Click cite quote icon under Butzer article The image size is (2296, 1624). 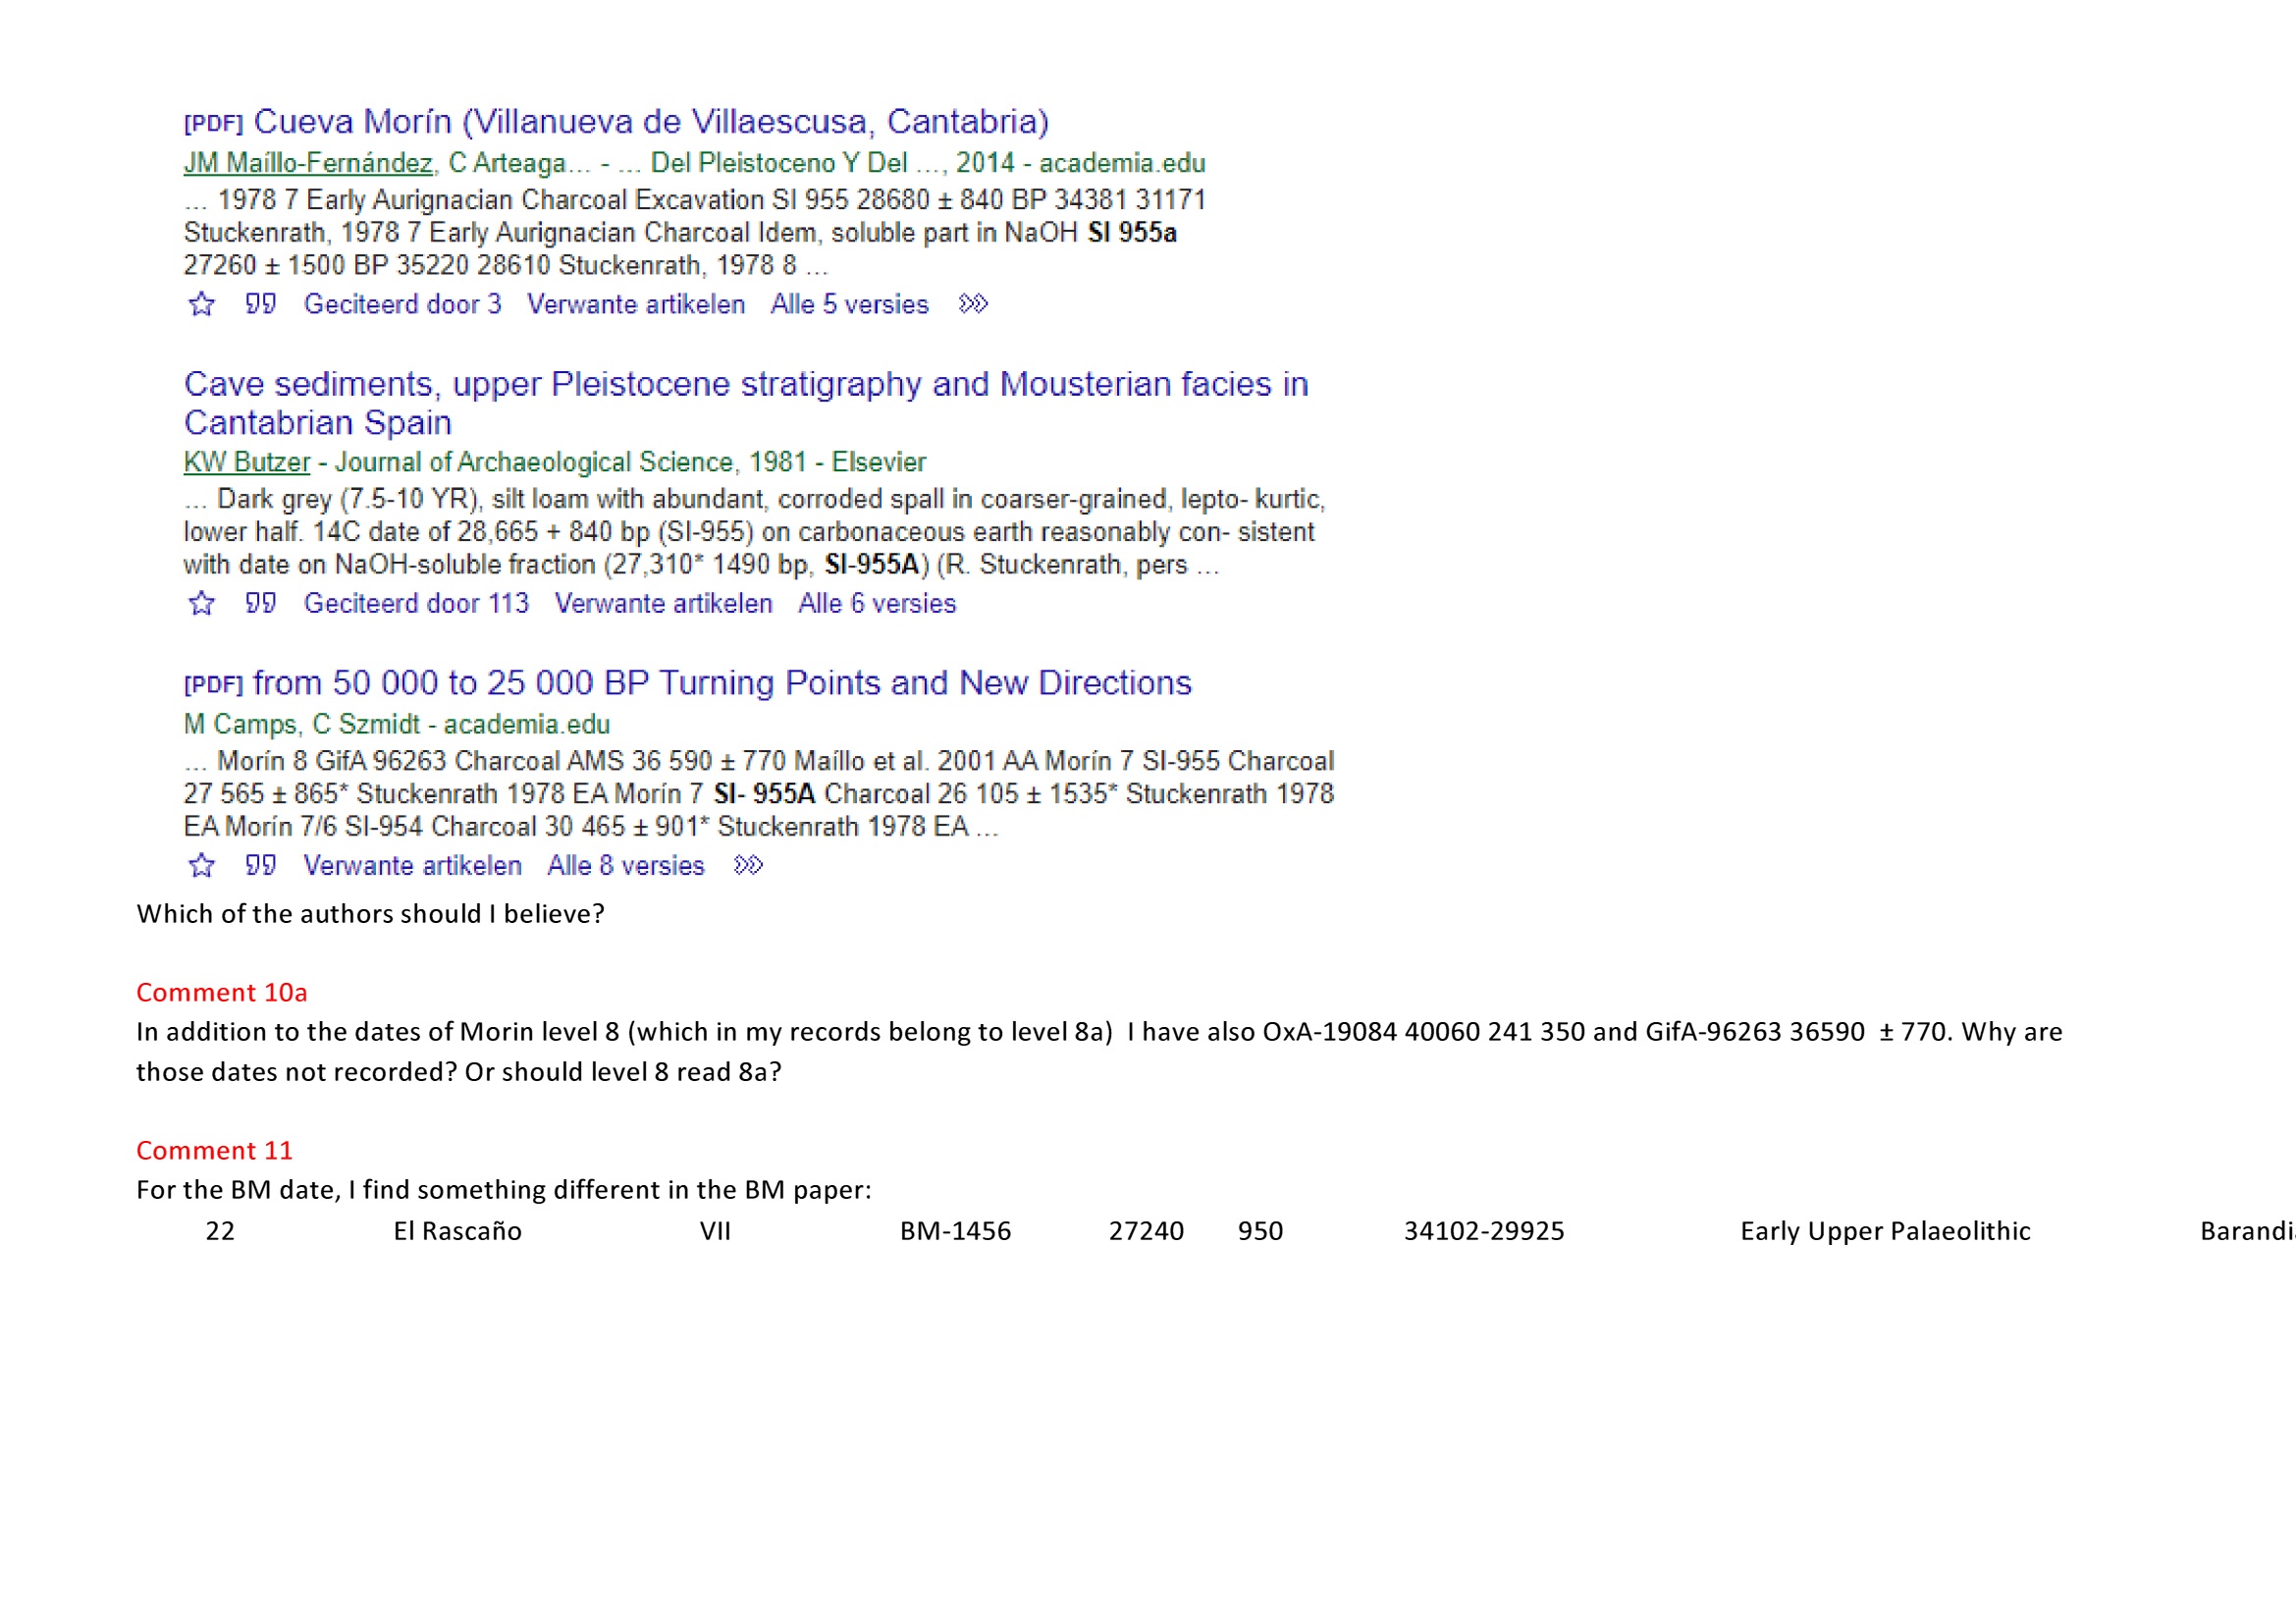[260, 603]
